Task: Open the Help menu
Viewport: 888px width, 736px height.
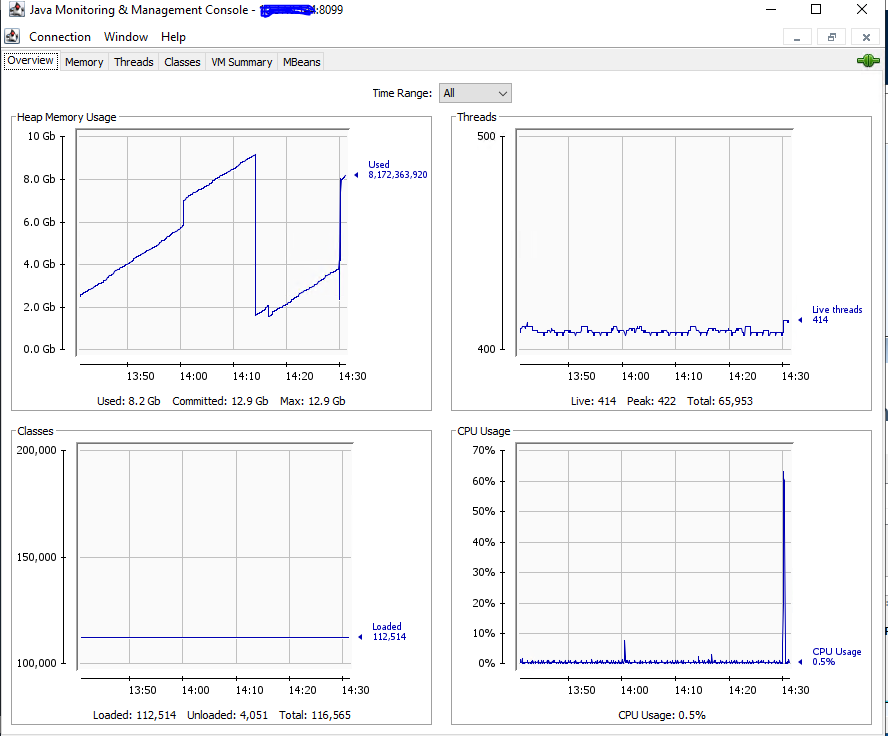Action: click(173, 37)
